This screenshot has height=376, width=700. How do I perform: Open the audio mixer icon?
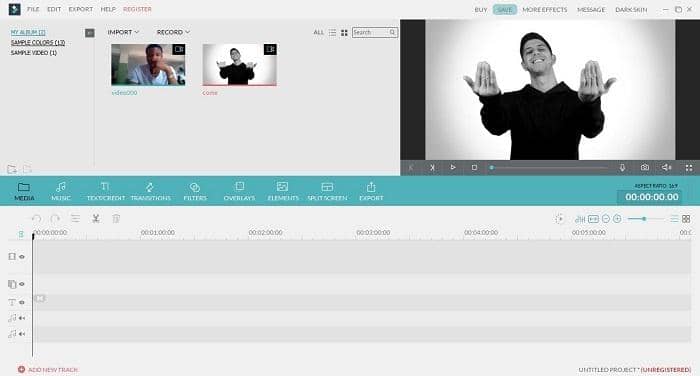click(x=579, y=219)
